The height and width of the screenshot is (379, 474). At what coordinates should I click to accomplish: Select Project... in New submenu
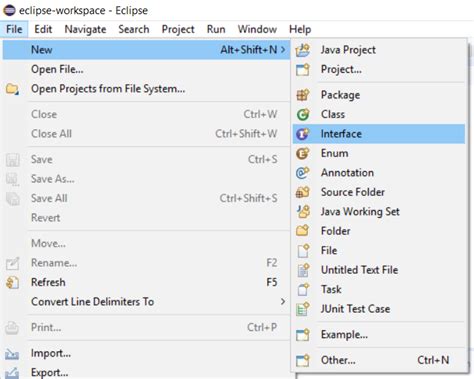tap(379, 70)
